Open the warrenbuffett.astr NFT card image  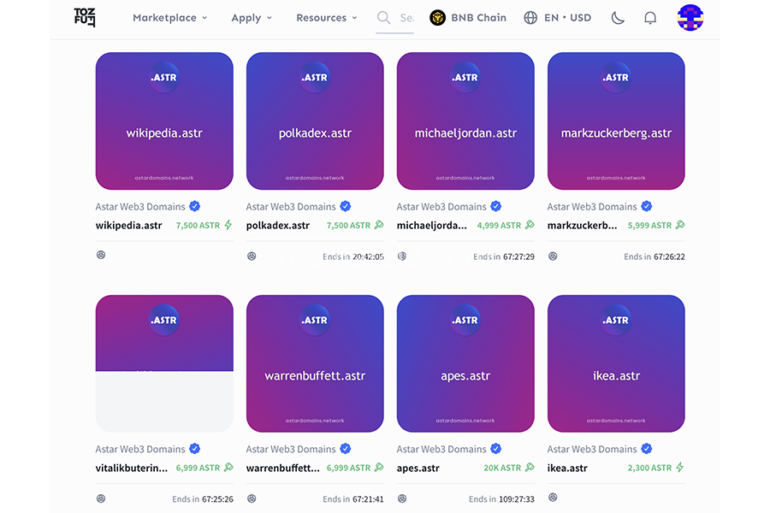point(314,363)
